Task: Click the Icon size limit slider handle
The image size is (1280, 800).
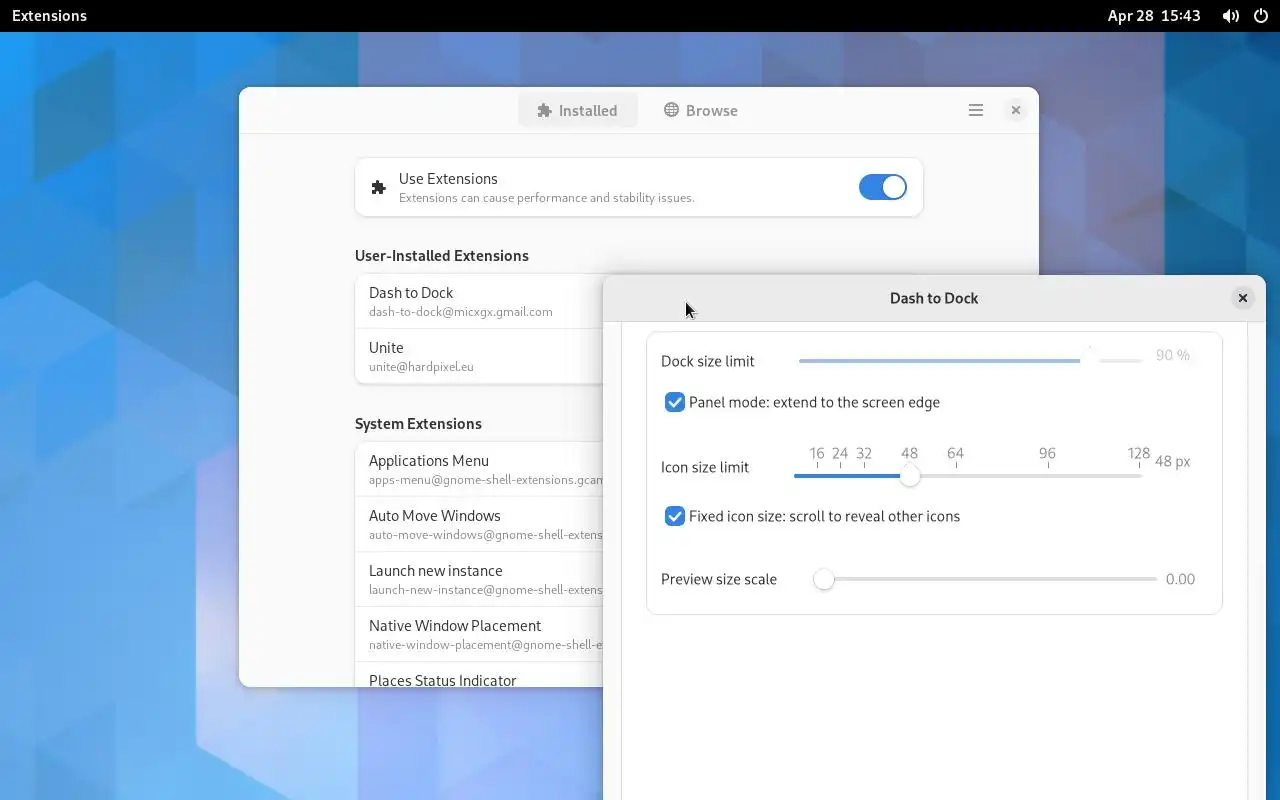Action: pyautogui.click(x=909, y=476)
